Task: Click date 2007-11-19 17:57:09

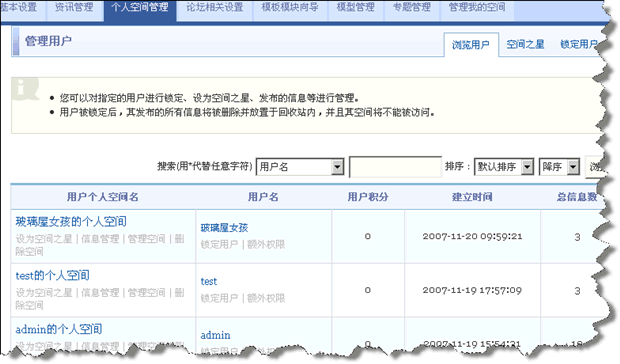Action: (x=473, y=290)
